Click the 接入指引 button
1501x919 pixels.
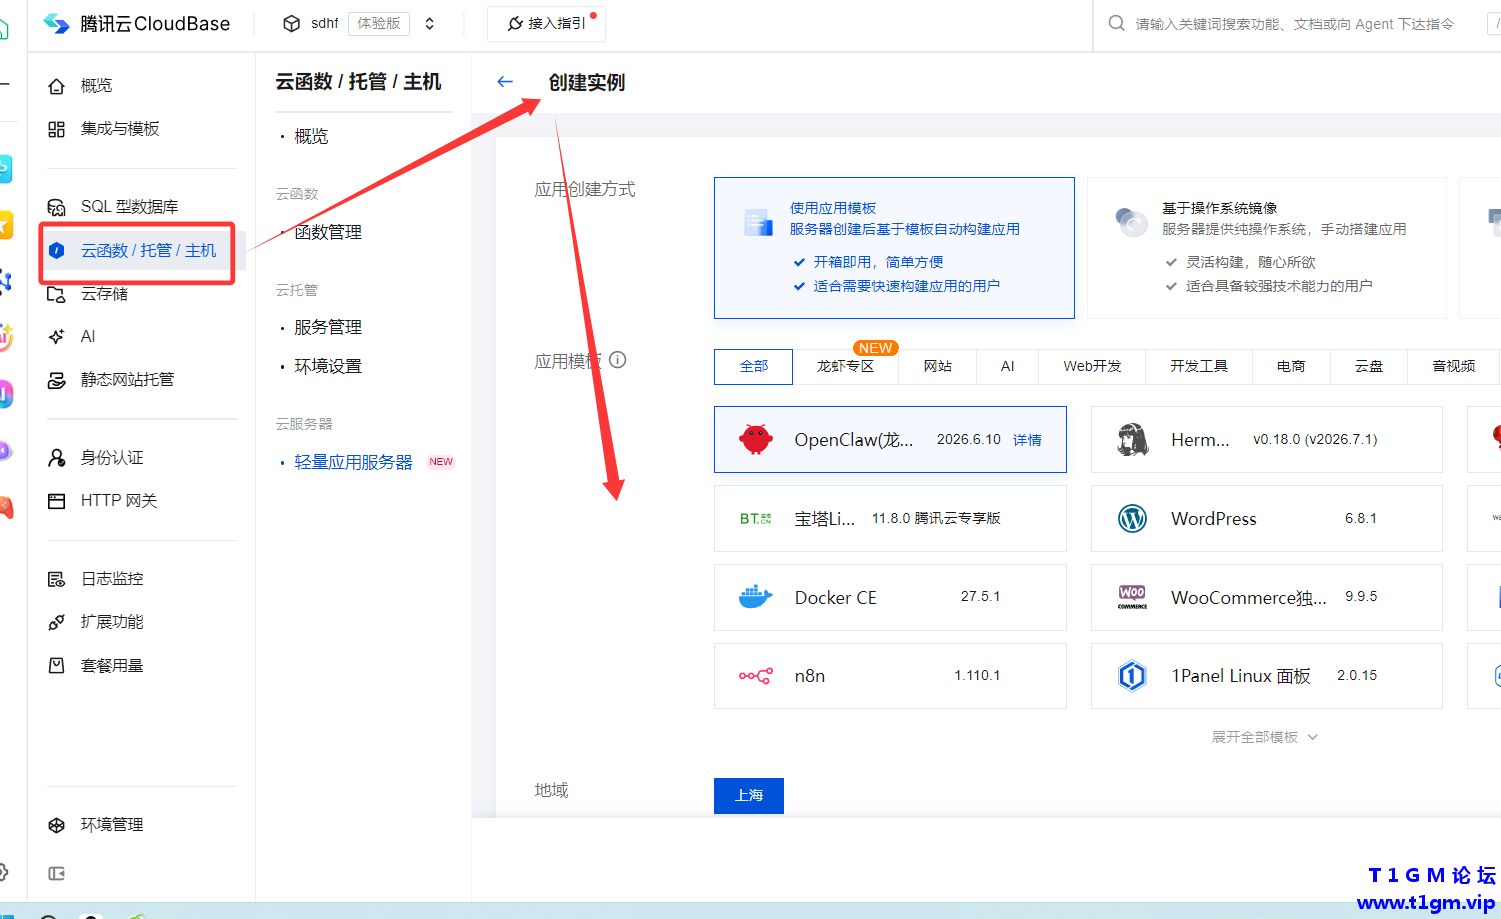tap(546, 23)
